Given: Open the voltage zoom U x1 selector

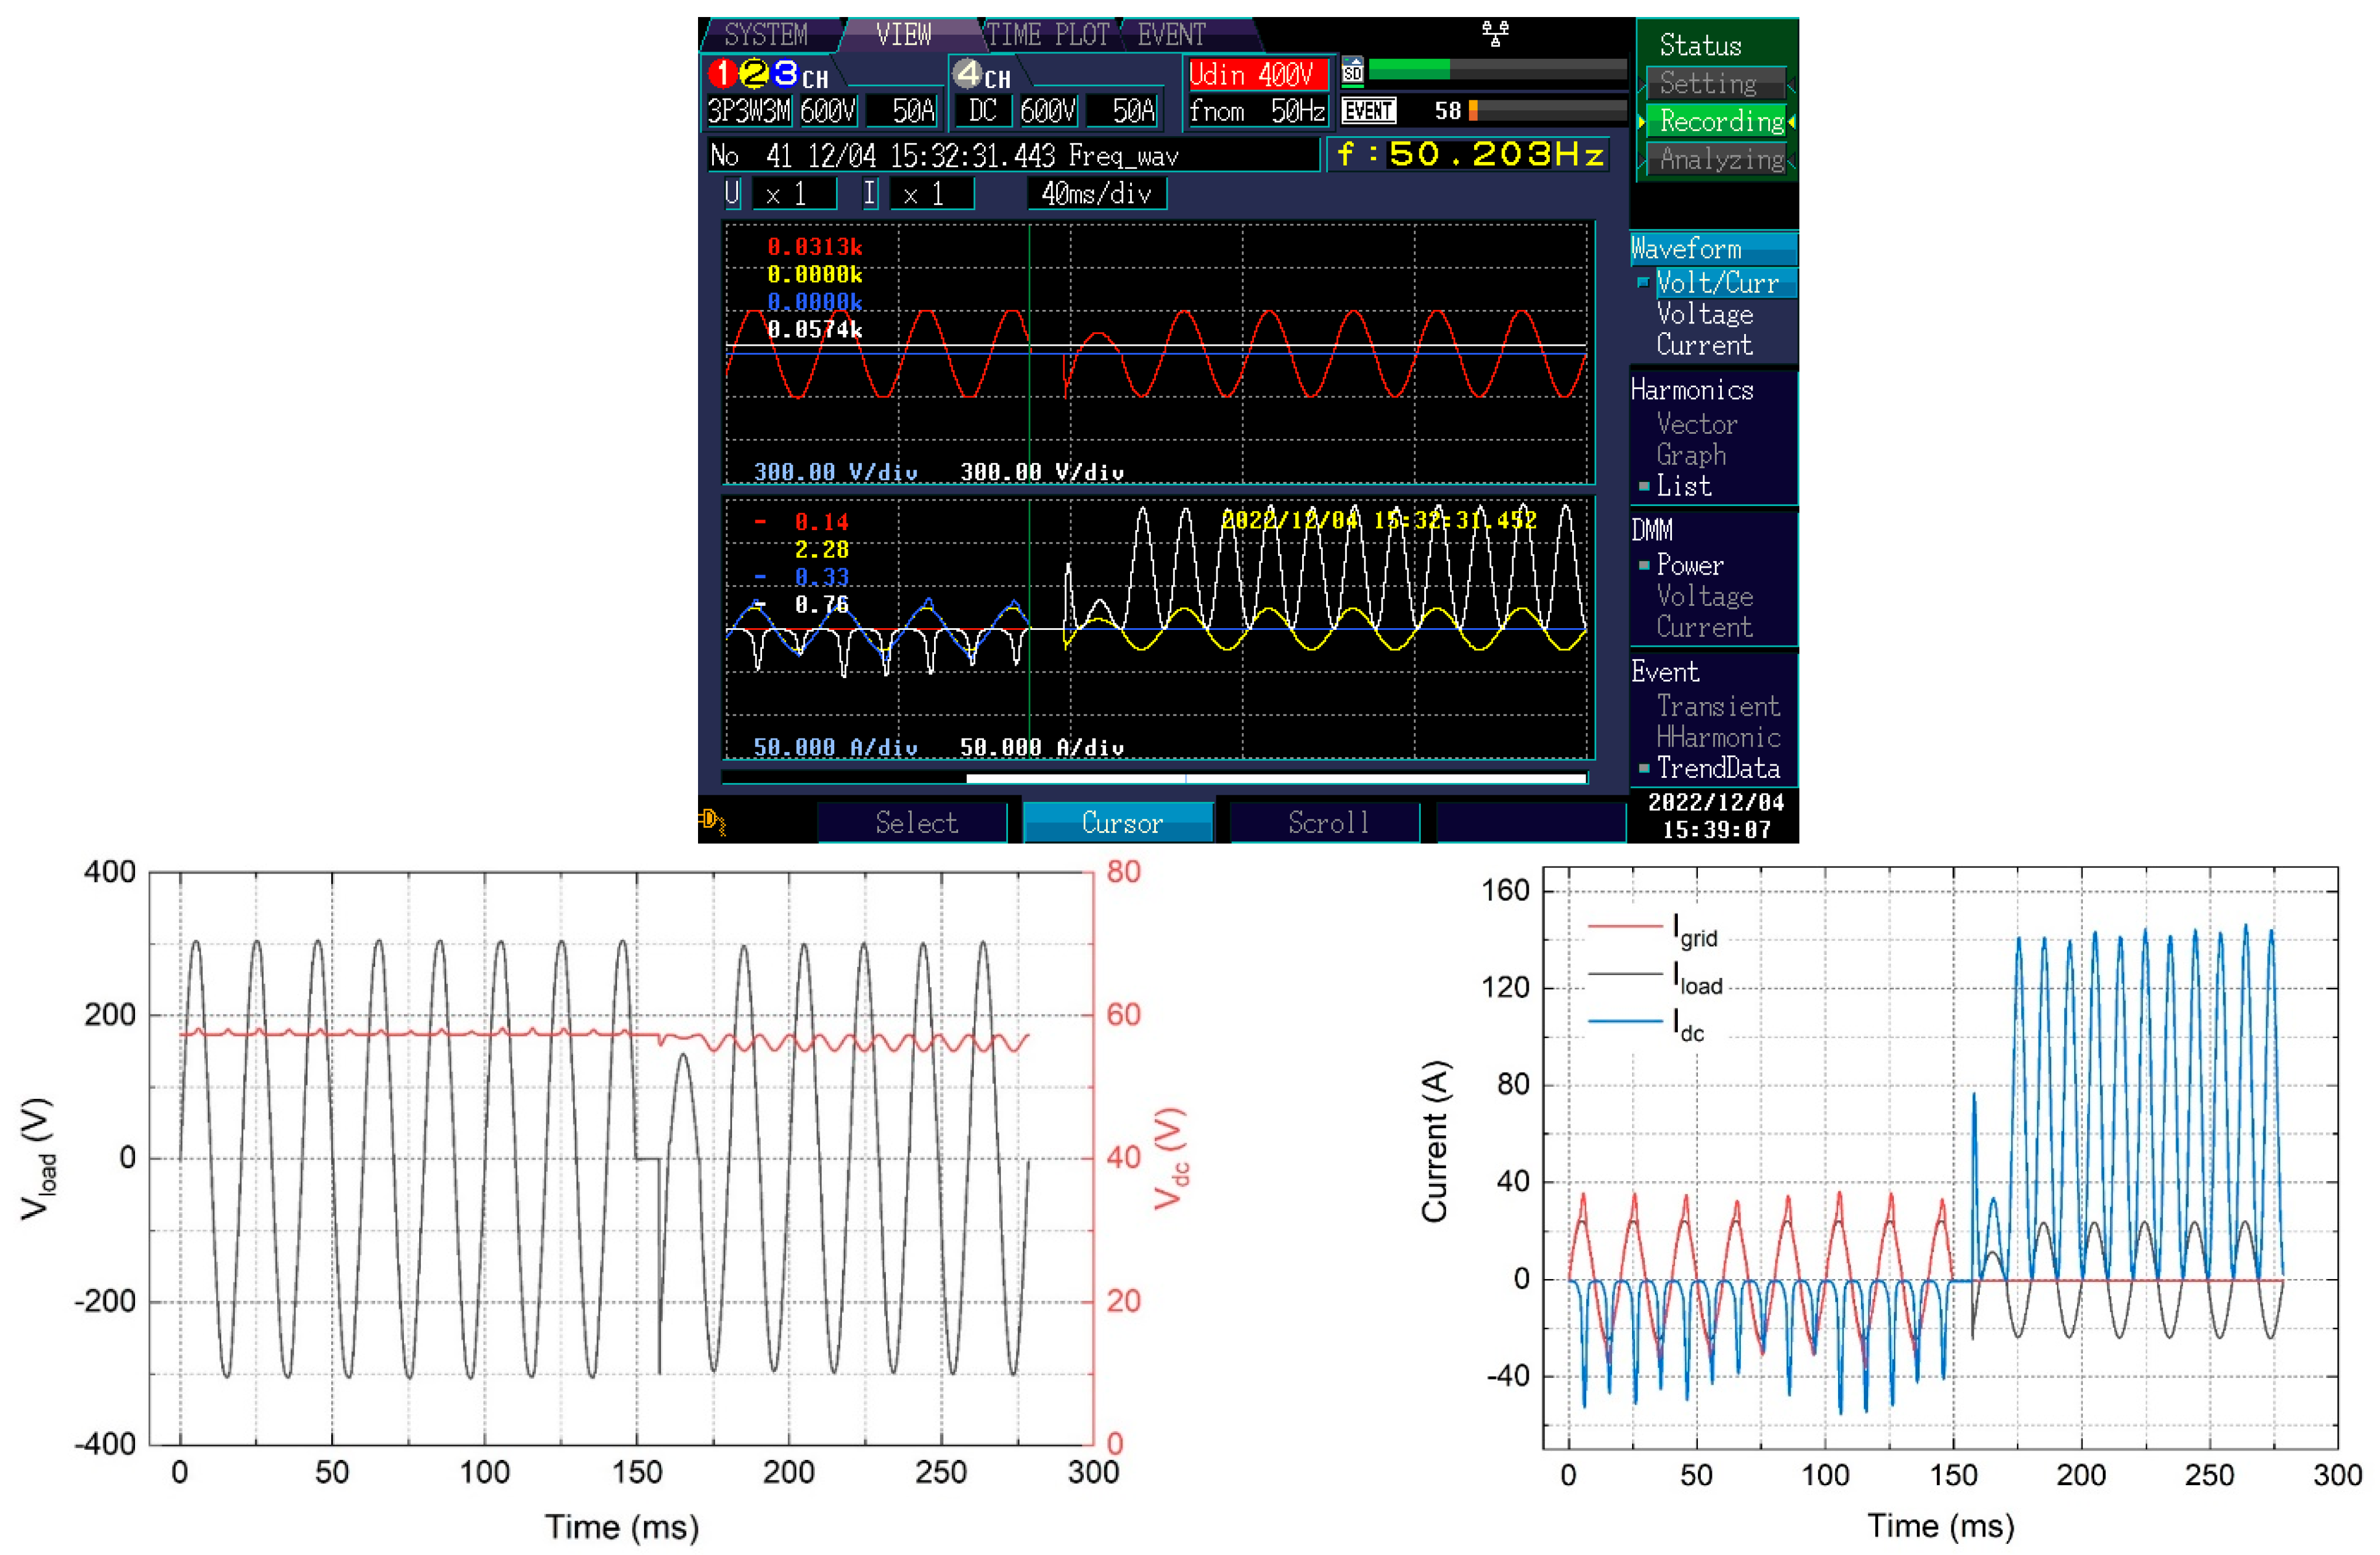Looking at the screenshot, I should tap(794, 194).
